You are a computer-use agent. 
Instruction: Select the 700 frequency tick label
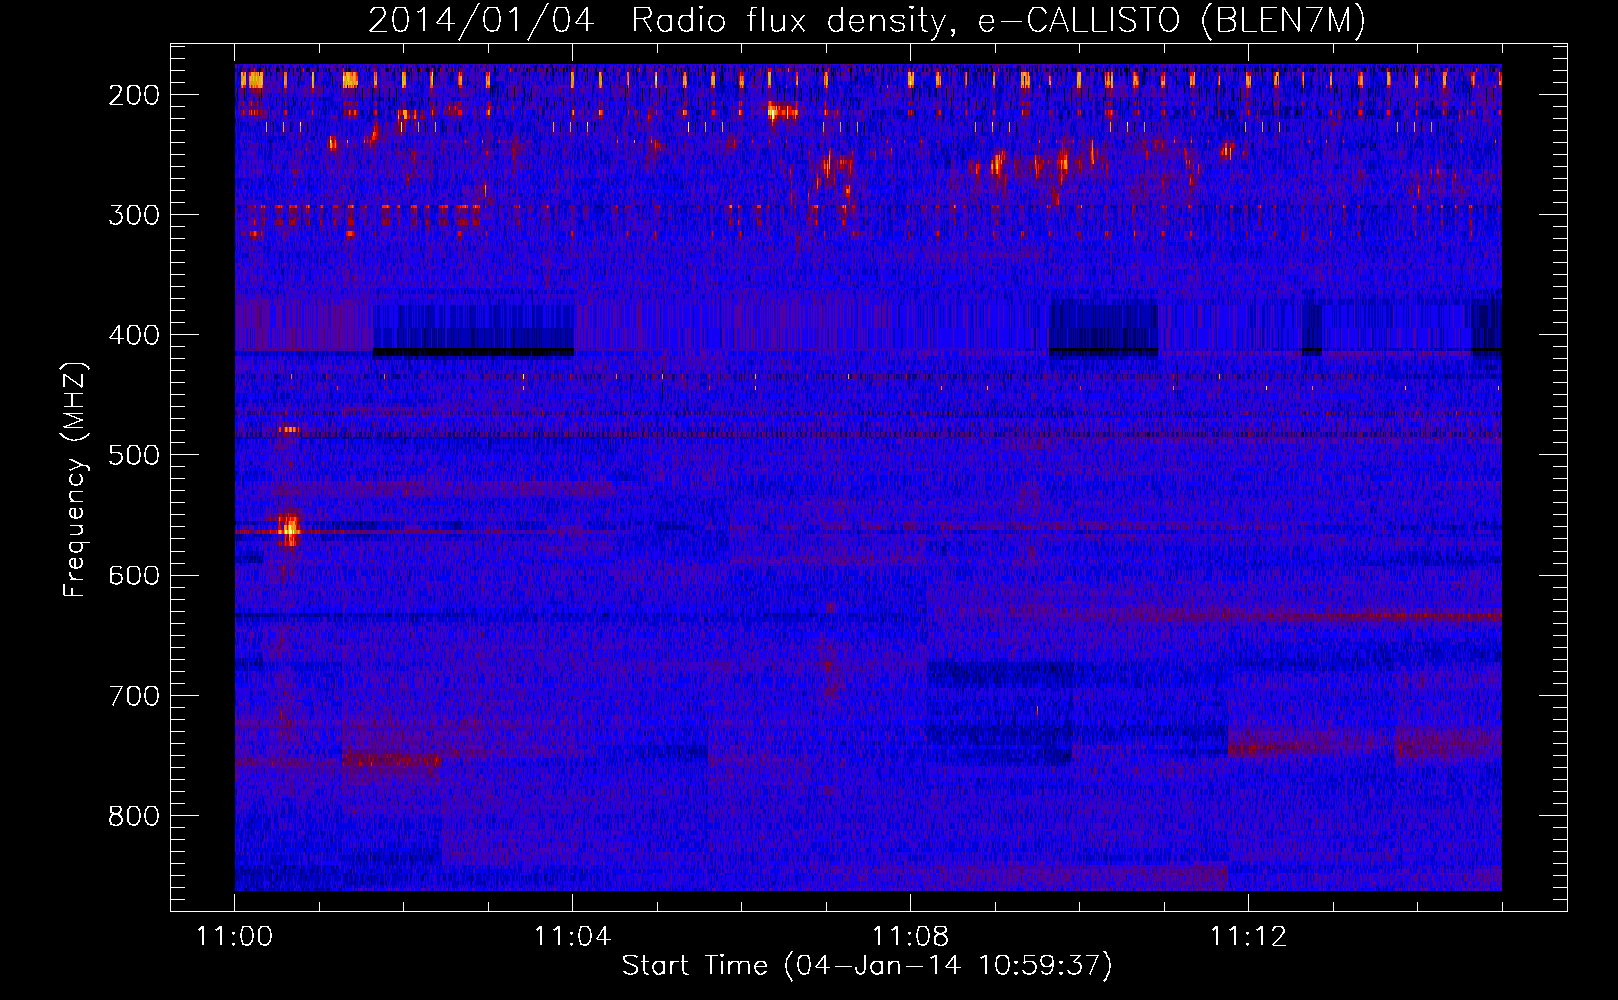pyautogui.click(x=134, y=696)
